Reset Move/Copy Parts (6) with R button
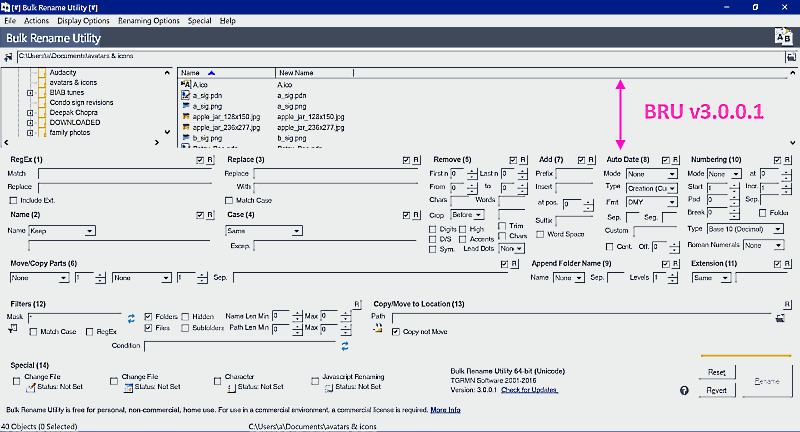The image size is (800, 432). pos(514,264)
